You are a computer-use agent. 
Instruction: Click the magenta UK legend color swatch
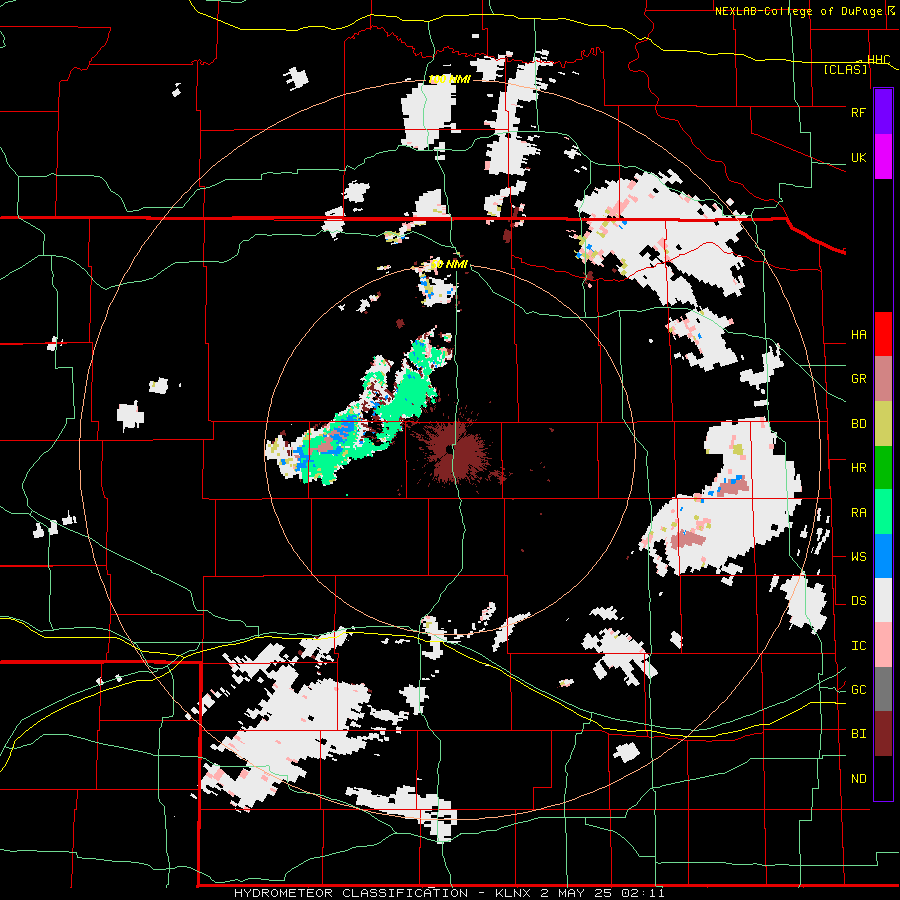point(883,157)
